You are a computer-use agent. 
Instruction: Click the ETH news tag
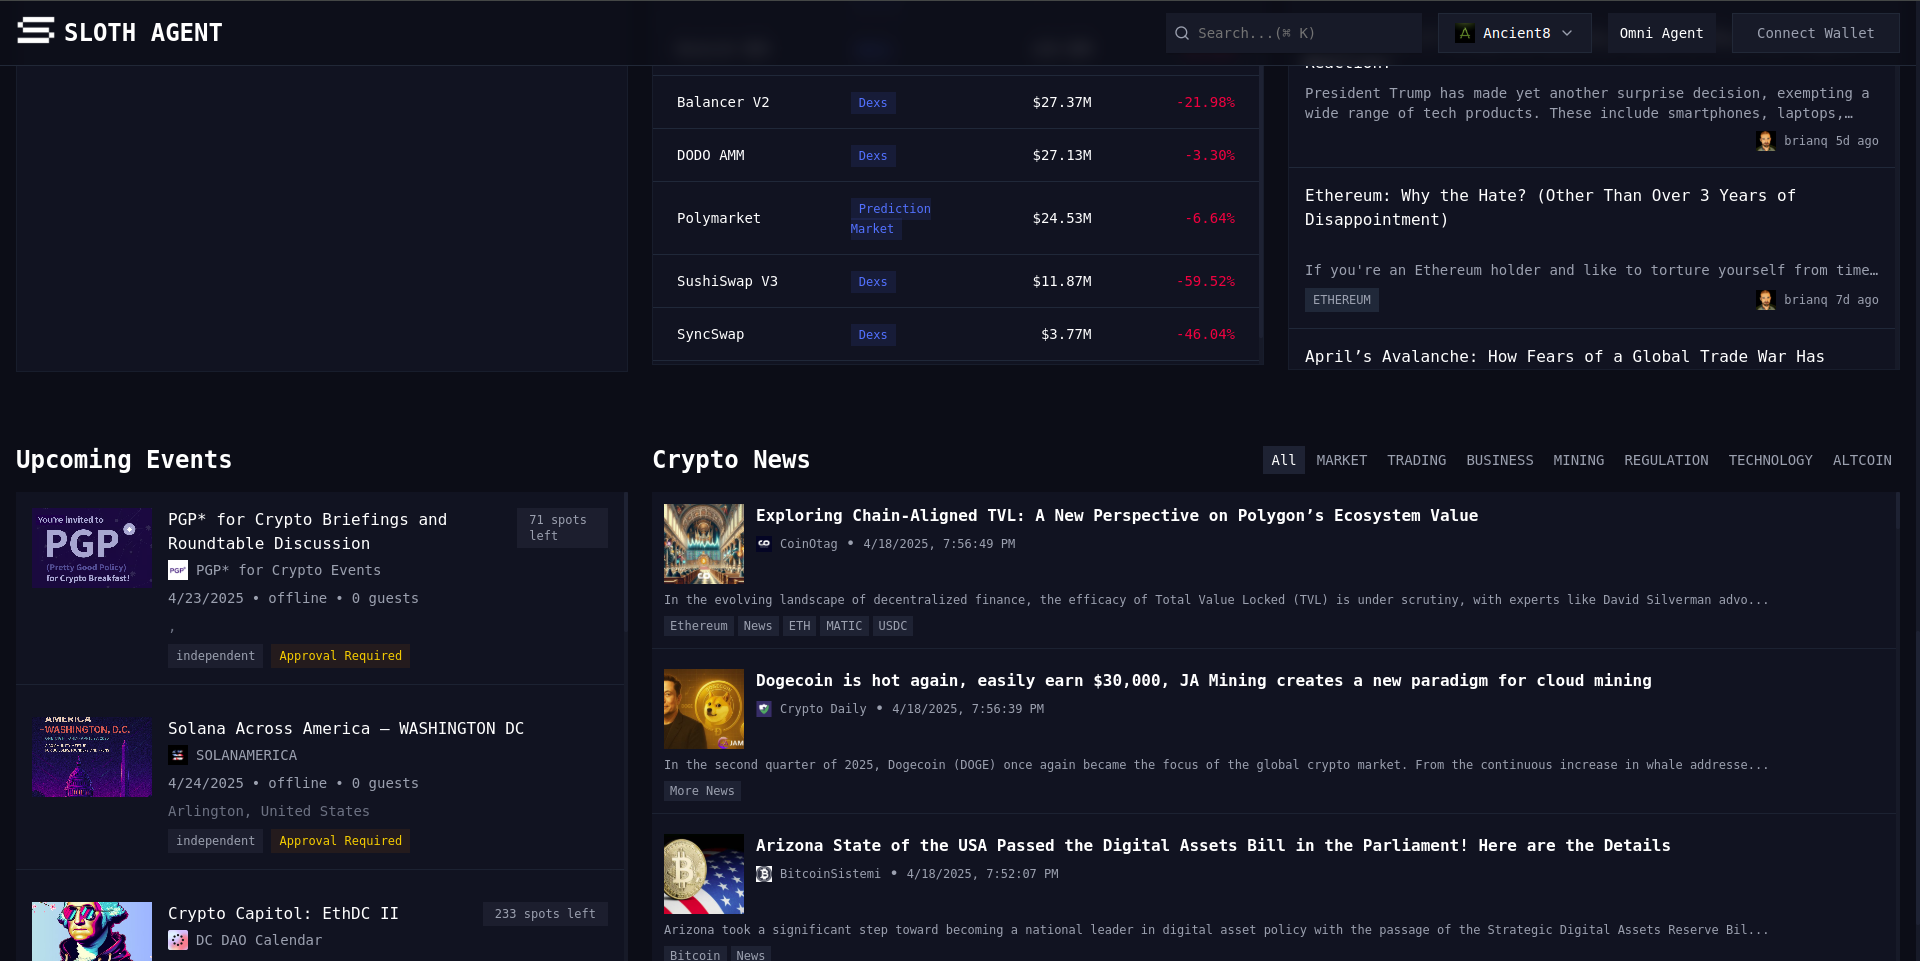[800, 626]
